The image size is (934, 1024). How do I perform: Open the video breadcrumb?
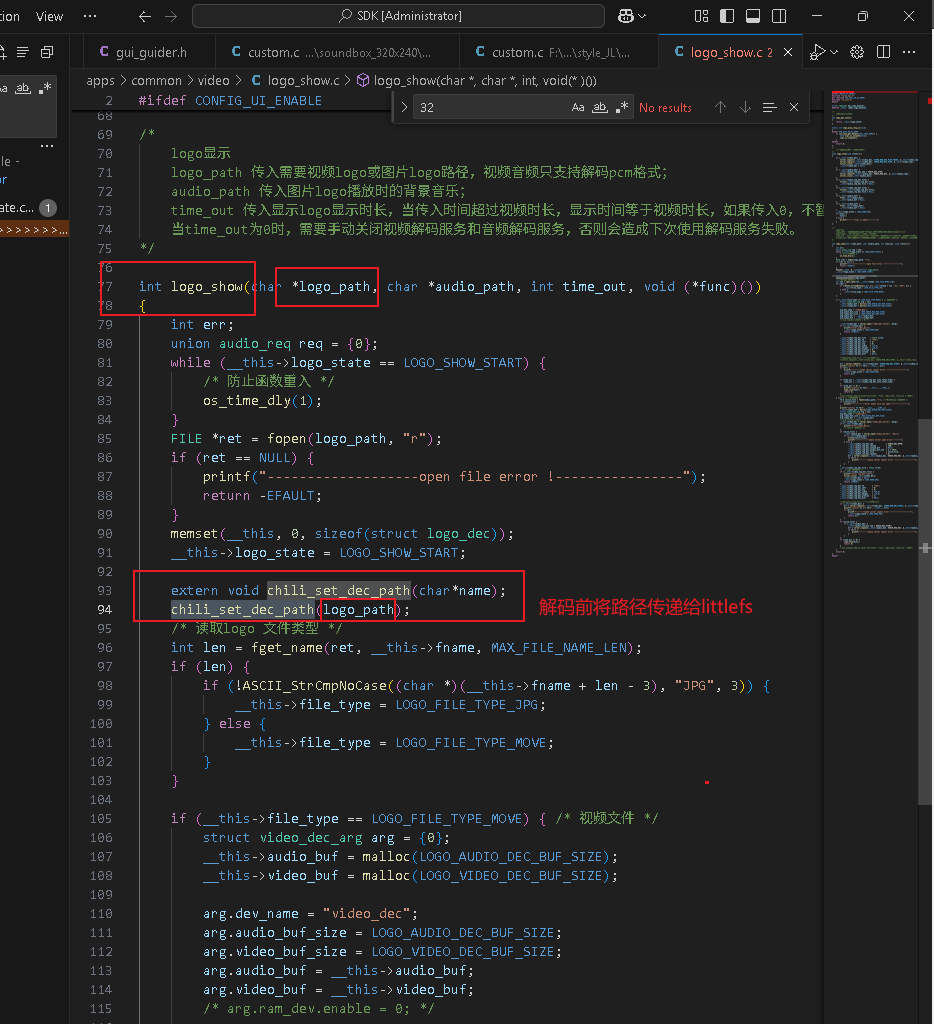tap(214, 81)
